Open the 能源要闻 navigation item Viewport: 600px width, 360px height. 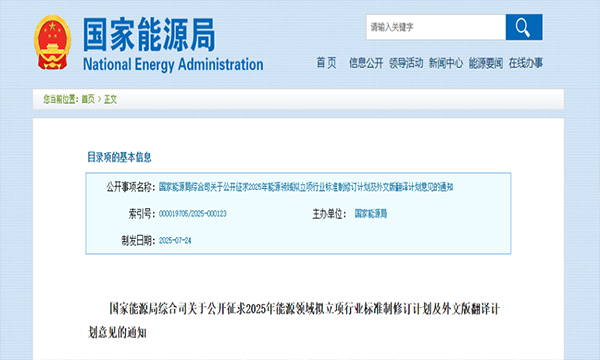coord(486,63)
